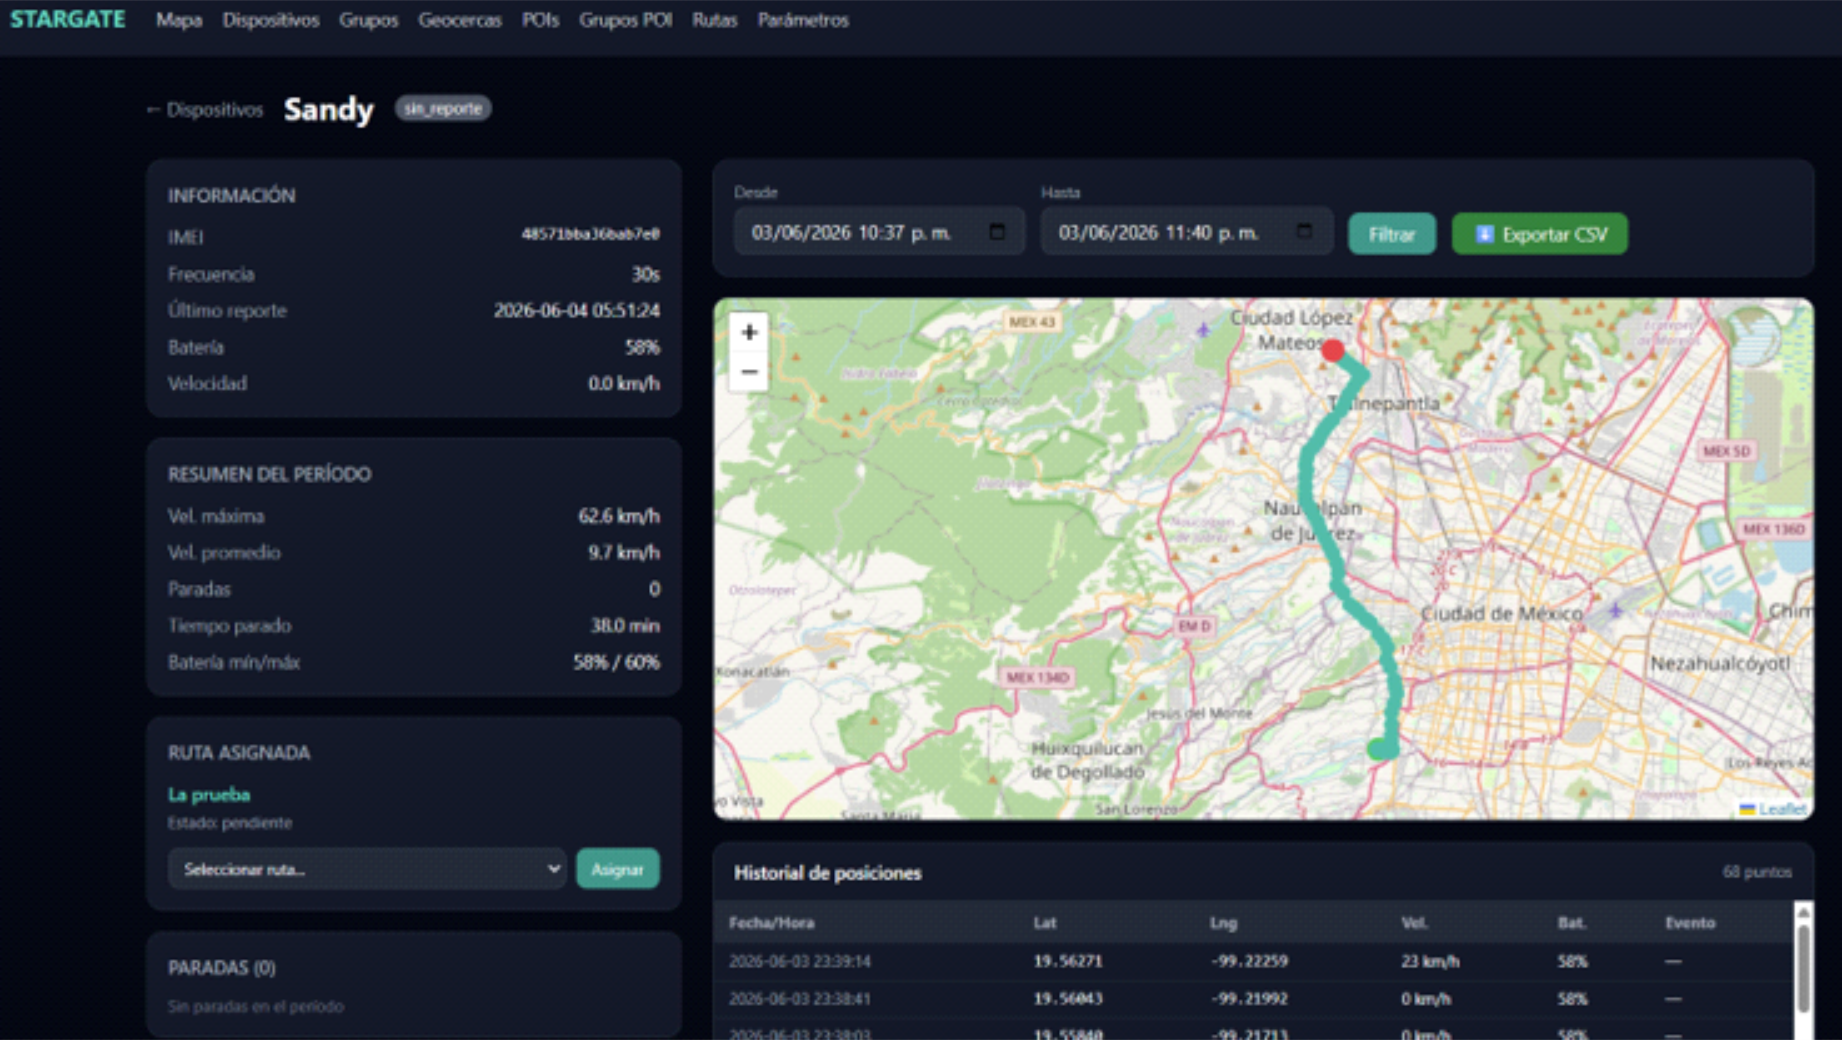Click the STARGATE logo
This screenshot has height=1040, width=1842.
click(x=67, y=19)
